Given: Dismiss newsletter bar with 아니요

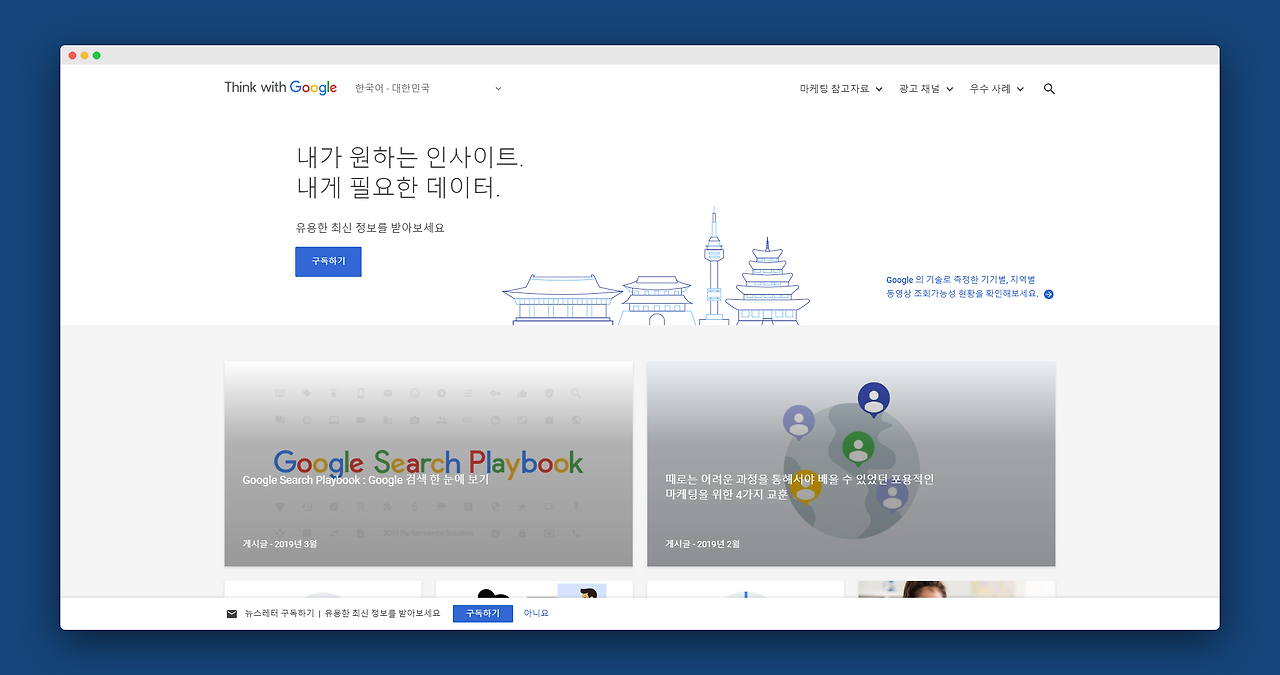Looking at the screenshot, I should [536, 613].
